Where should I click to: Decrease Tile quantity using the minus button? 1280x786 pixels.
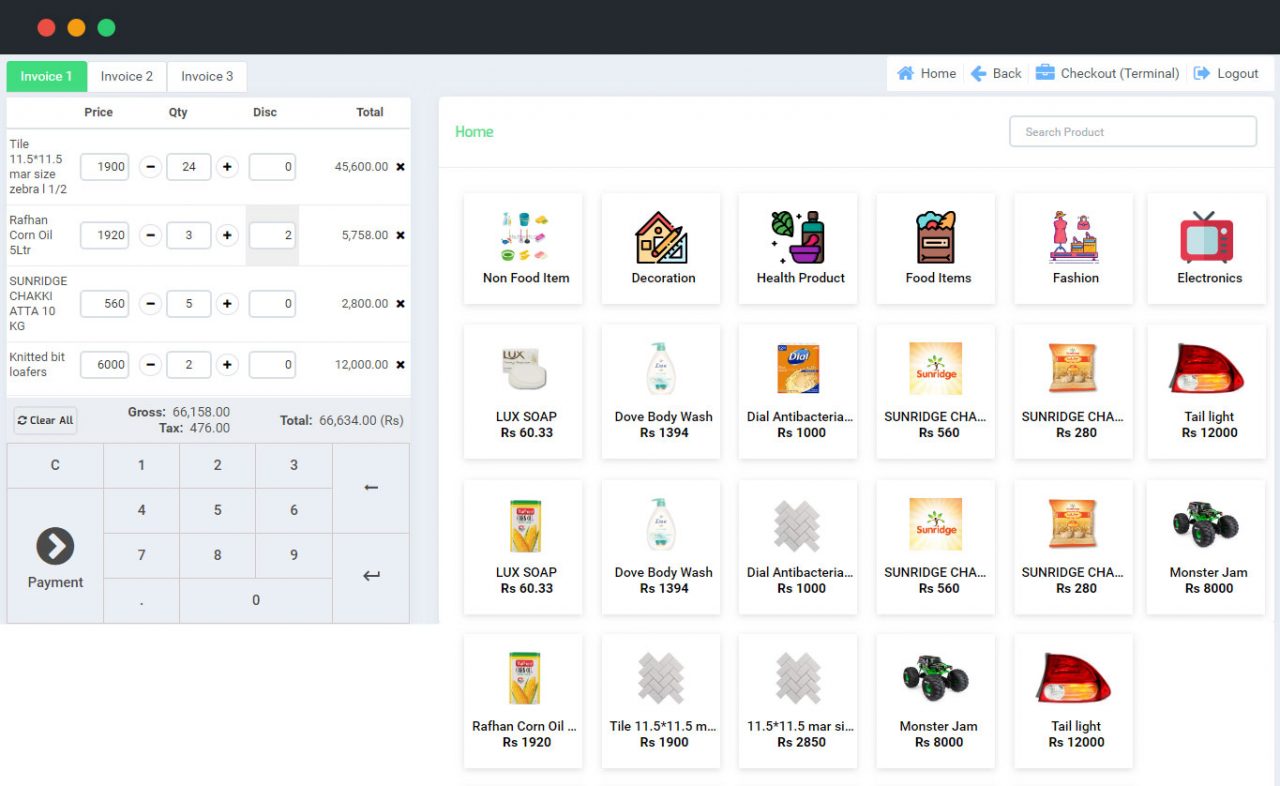(150, 167)
